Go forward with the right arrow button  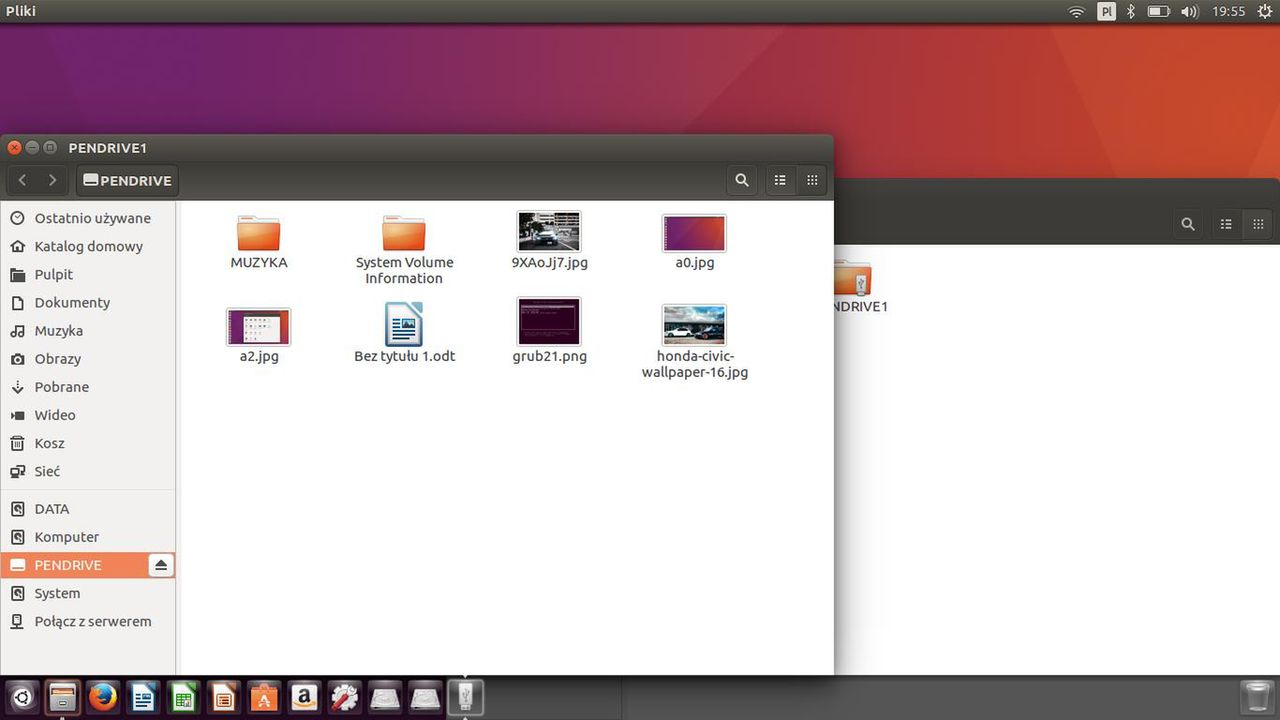tap(52, 180)
